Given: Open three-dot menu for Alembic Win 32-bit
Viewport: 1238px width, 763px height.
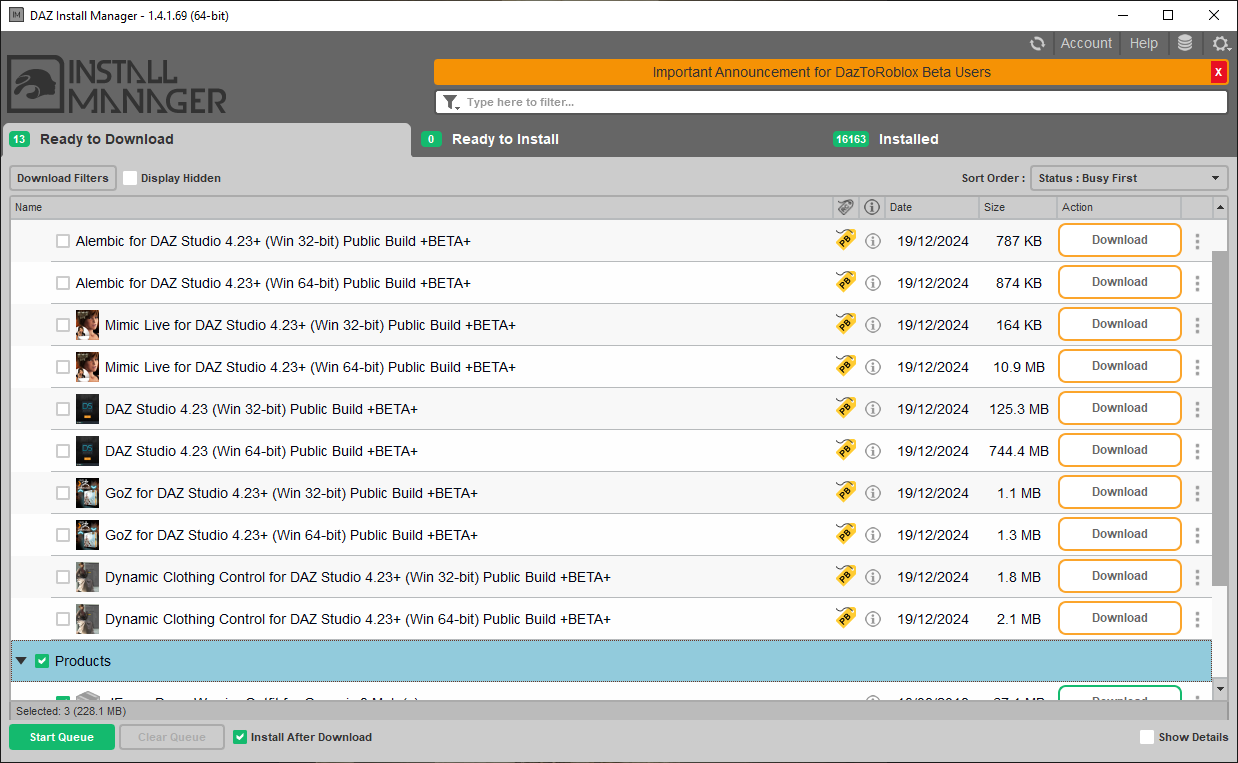Looking at the screenshot, I should point(1197,241).
